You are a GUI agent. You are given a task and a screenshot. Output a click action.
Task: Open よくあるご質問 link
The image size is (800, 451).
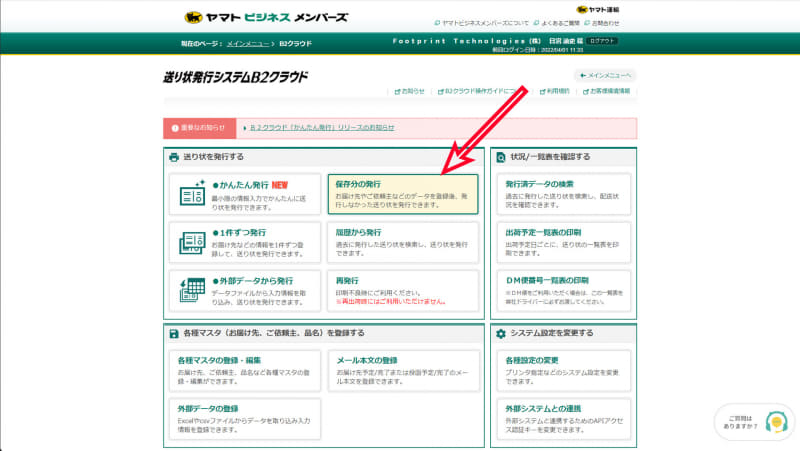coord(556,23)
